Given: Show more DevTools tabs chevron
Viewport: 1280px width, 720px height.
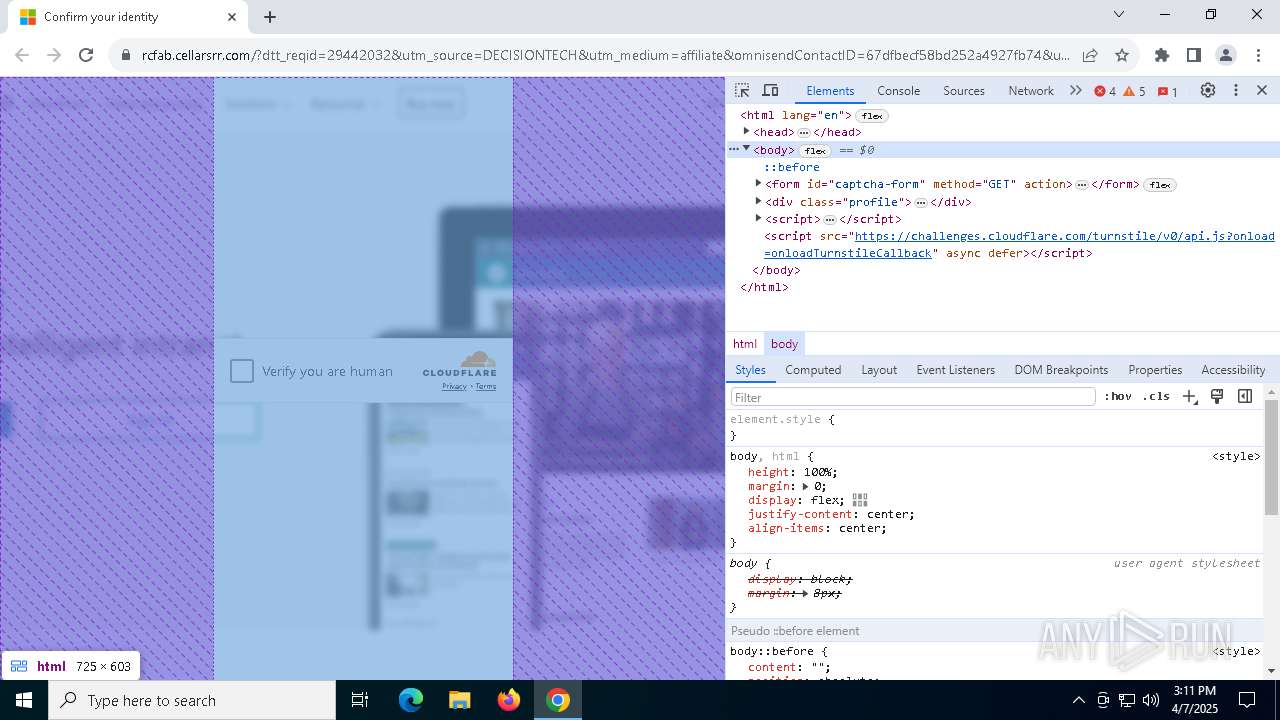Looking at the screenshot, I should point(1075,90).
